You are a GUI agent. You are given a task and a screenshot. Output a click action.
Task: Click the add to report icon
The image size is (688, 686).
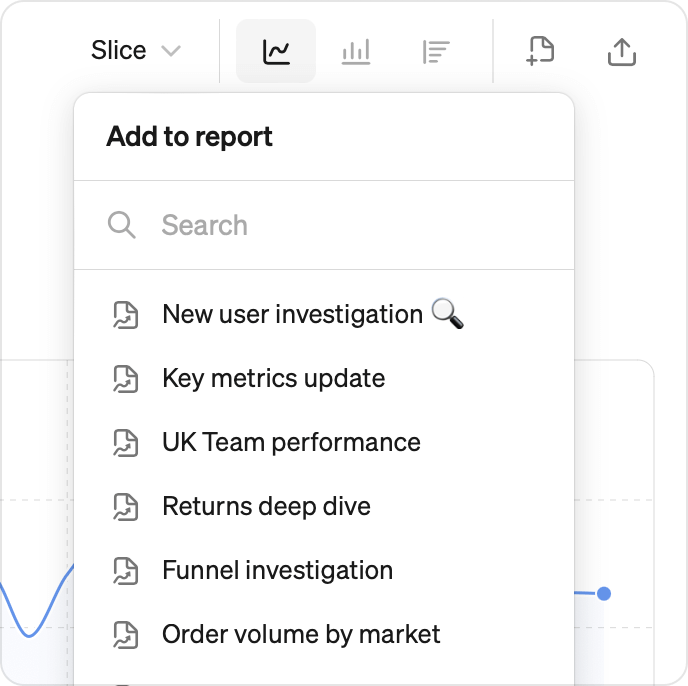pyautogui.click(x=540, y=51)
